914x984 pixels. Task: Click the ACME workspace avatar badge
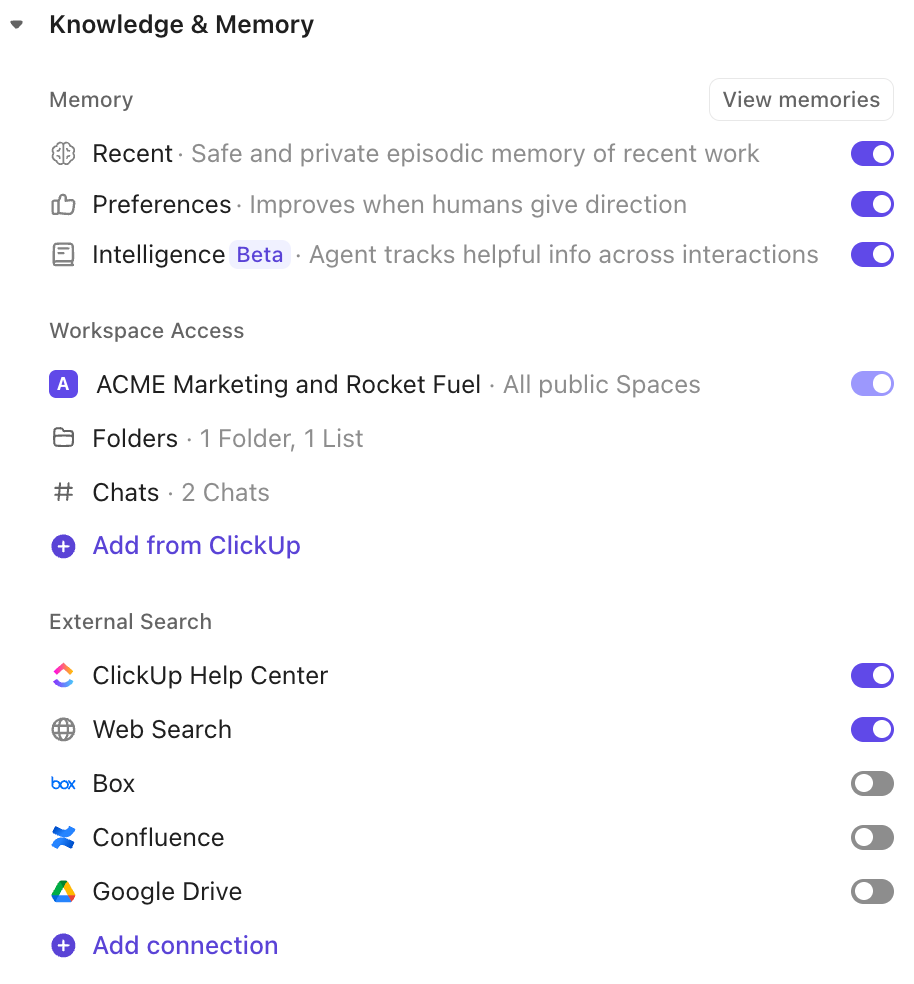pos(63,384)
